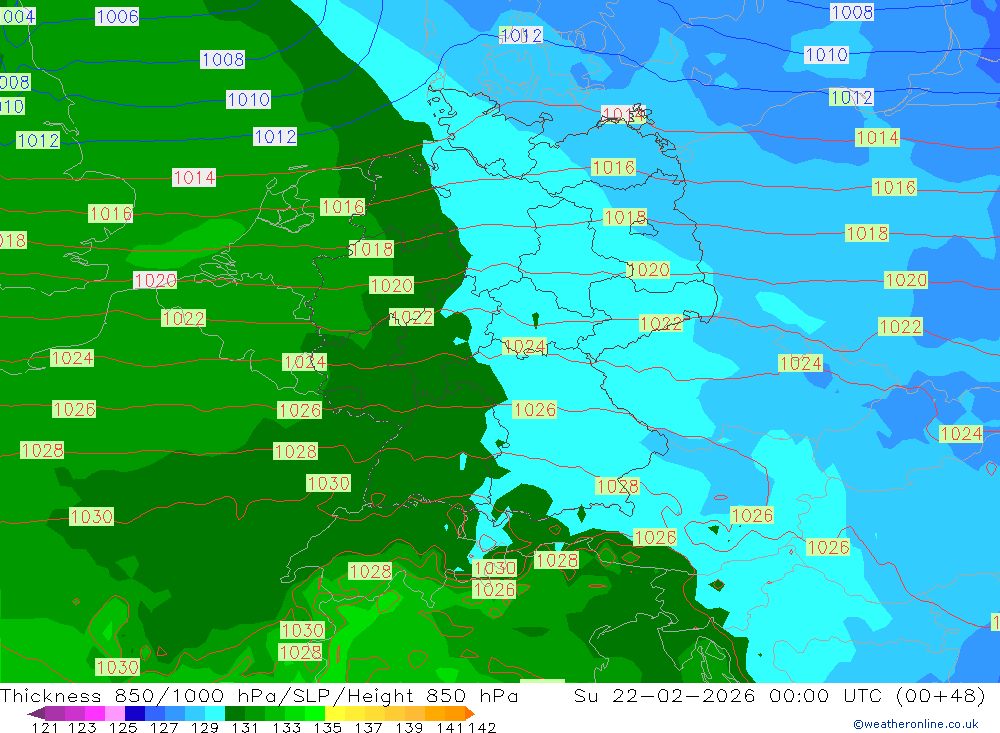Click the 1026 label directly below a 1030 label

494,589
